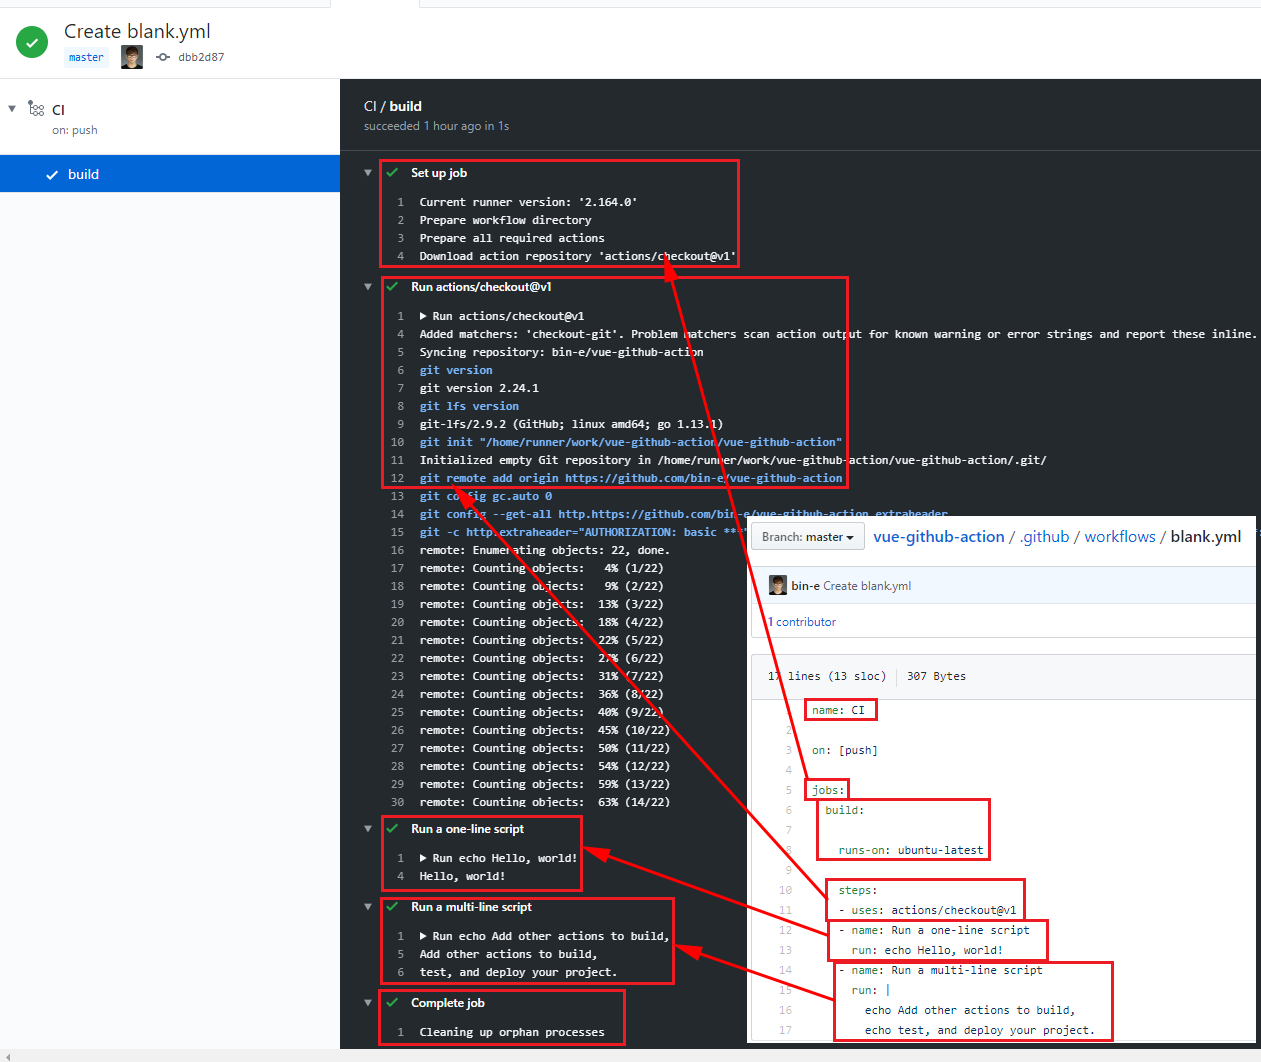Click the Set up job step title
Screen dimensions: 1261x1062
pos(439,173)
